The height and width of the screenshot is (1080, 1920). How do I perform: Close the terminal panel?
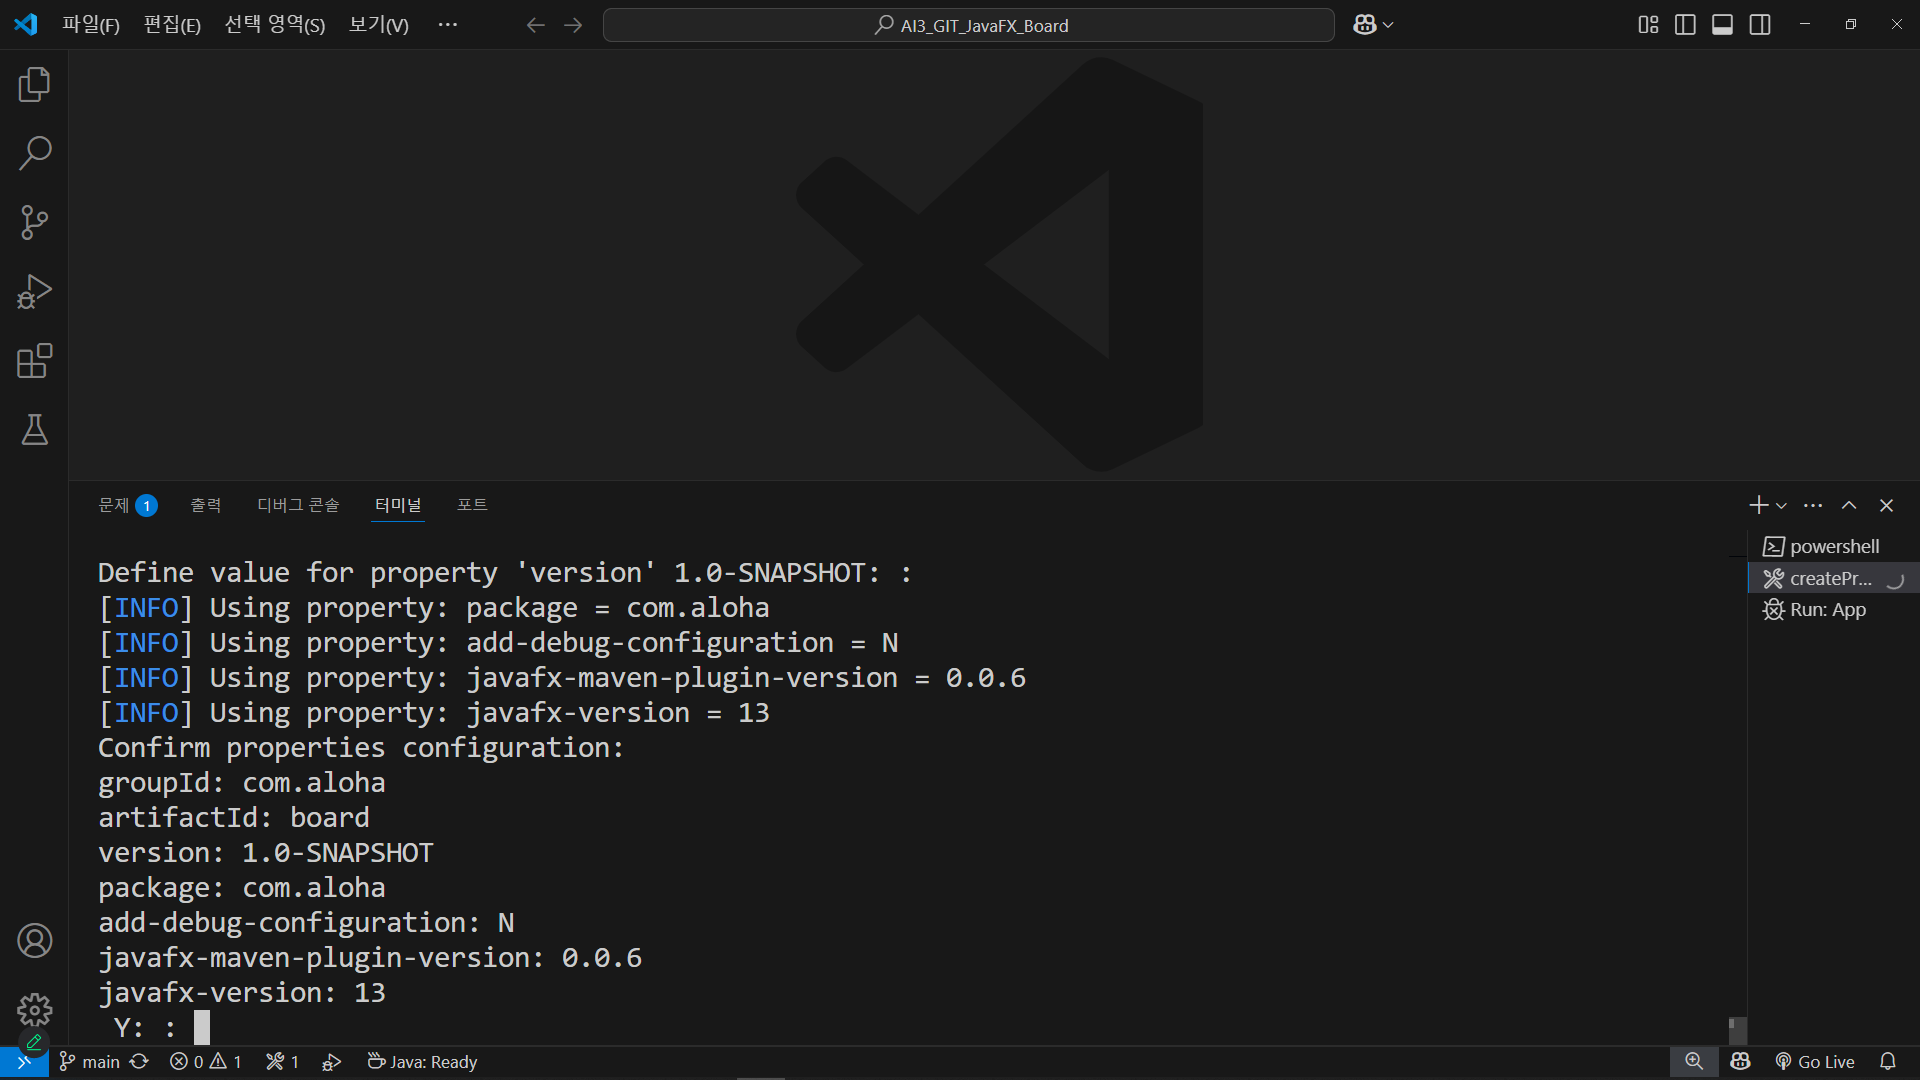click(1886, 506)
